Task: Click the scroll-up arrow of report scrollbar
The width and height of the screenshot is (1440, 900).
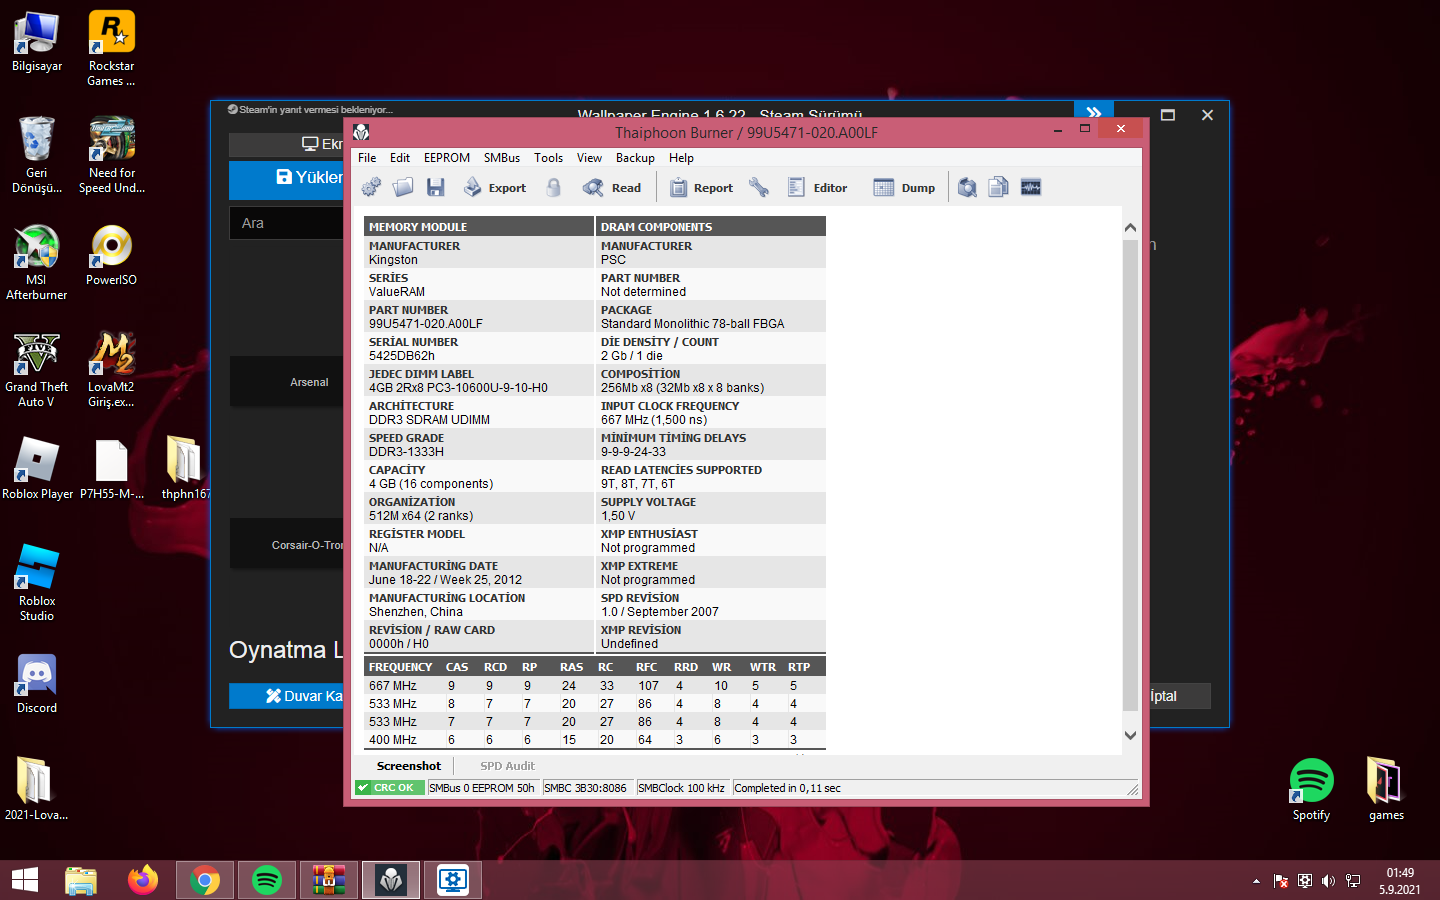Action: 1130,228
